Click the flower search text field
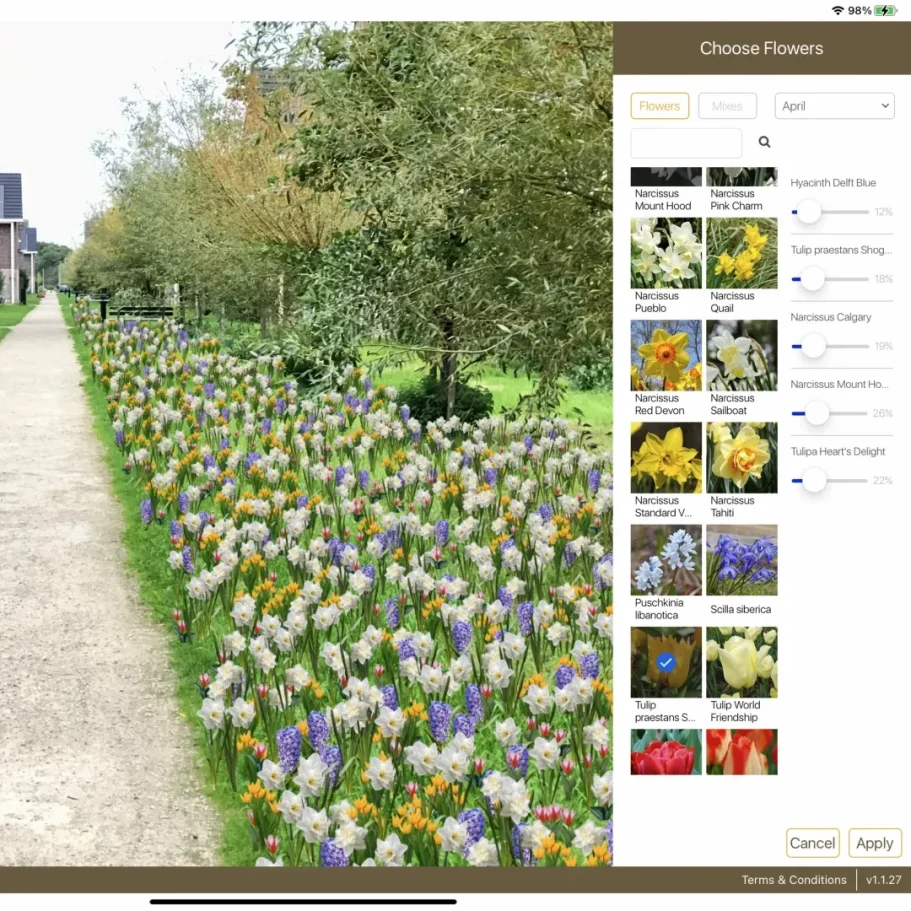The image size is (911, 911). click(686, 143)
